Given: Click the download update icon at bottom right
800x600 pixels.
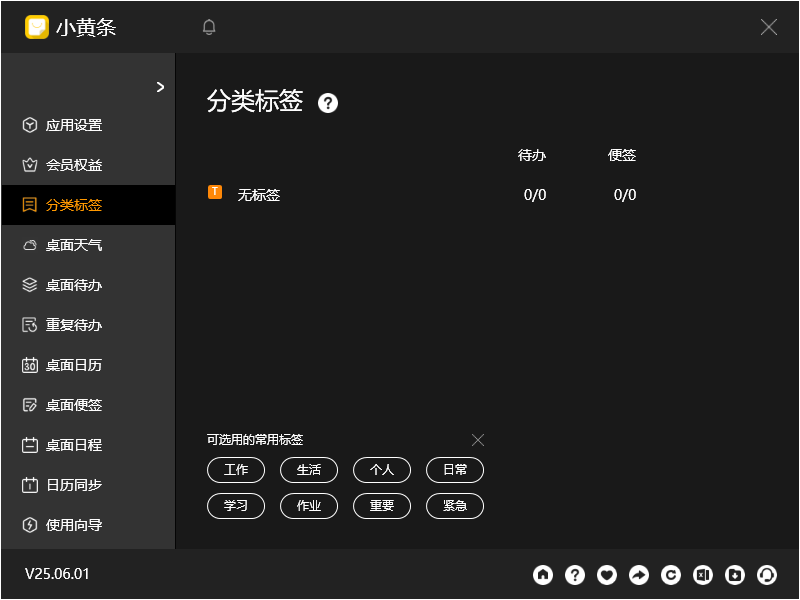Looking at the screenshot, I should pyautogui.click(x=735, y=575).
